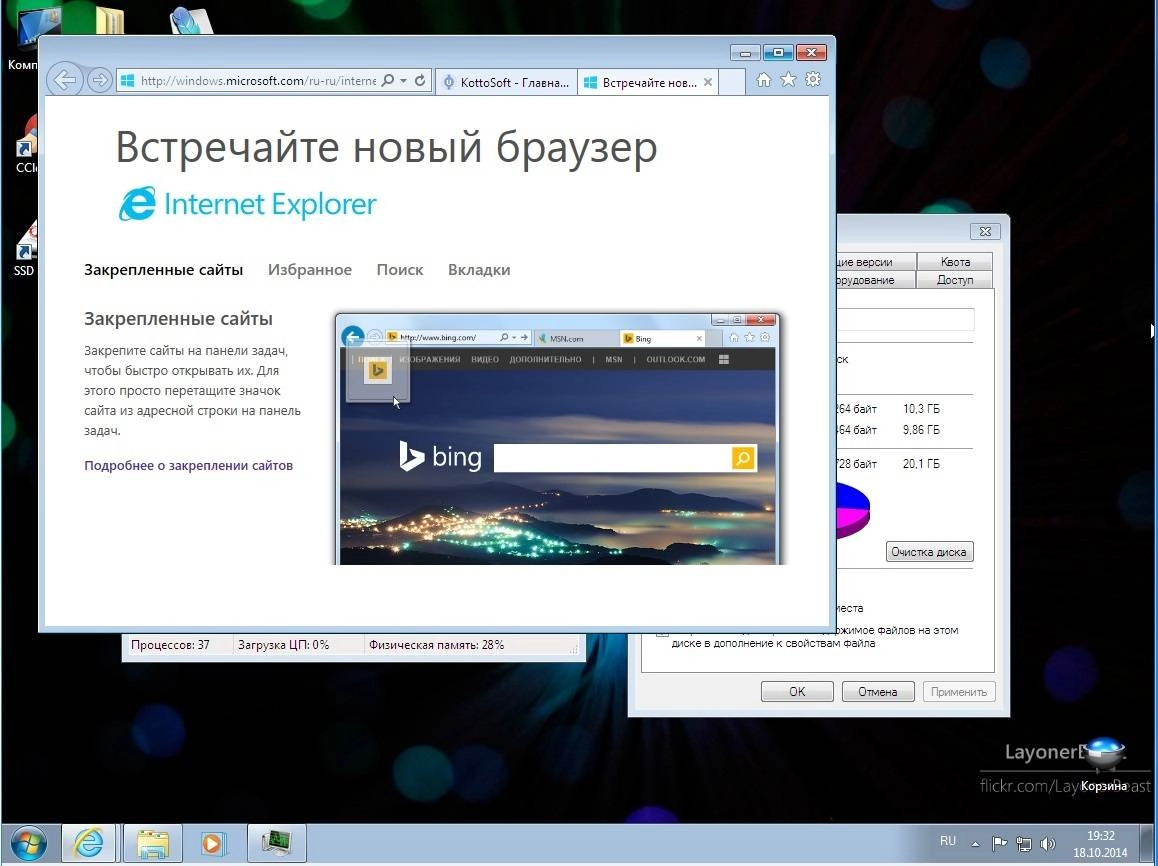Viewport: 1158px width, 866px height.
Task: Launch Windows Media Player from the taskbar
Action: (213, 843)
